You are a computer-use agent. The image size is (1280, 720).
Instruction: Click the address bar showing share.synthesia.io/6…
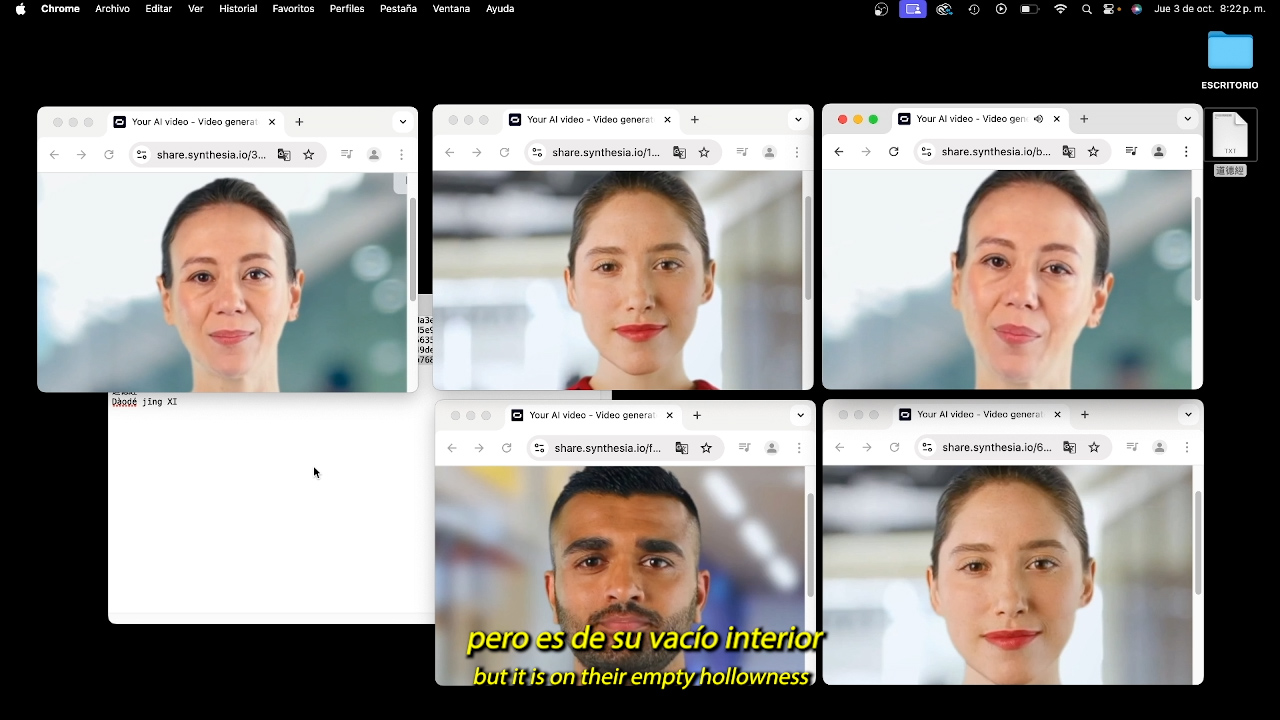click(996, 448)
